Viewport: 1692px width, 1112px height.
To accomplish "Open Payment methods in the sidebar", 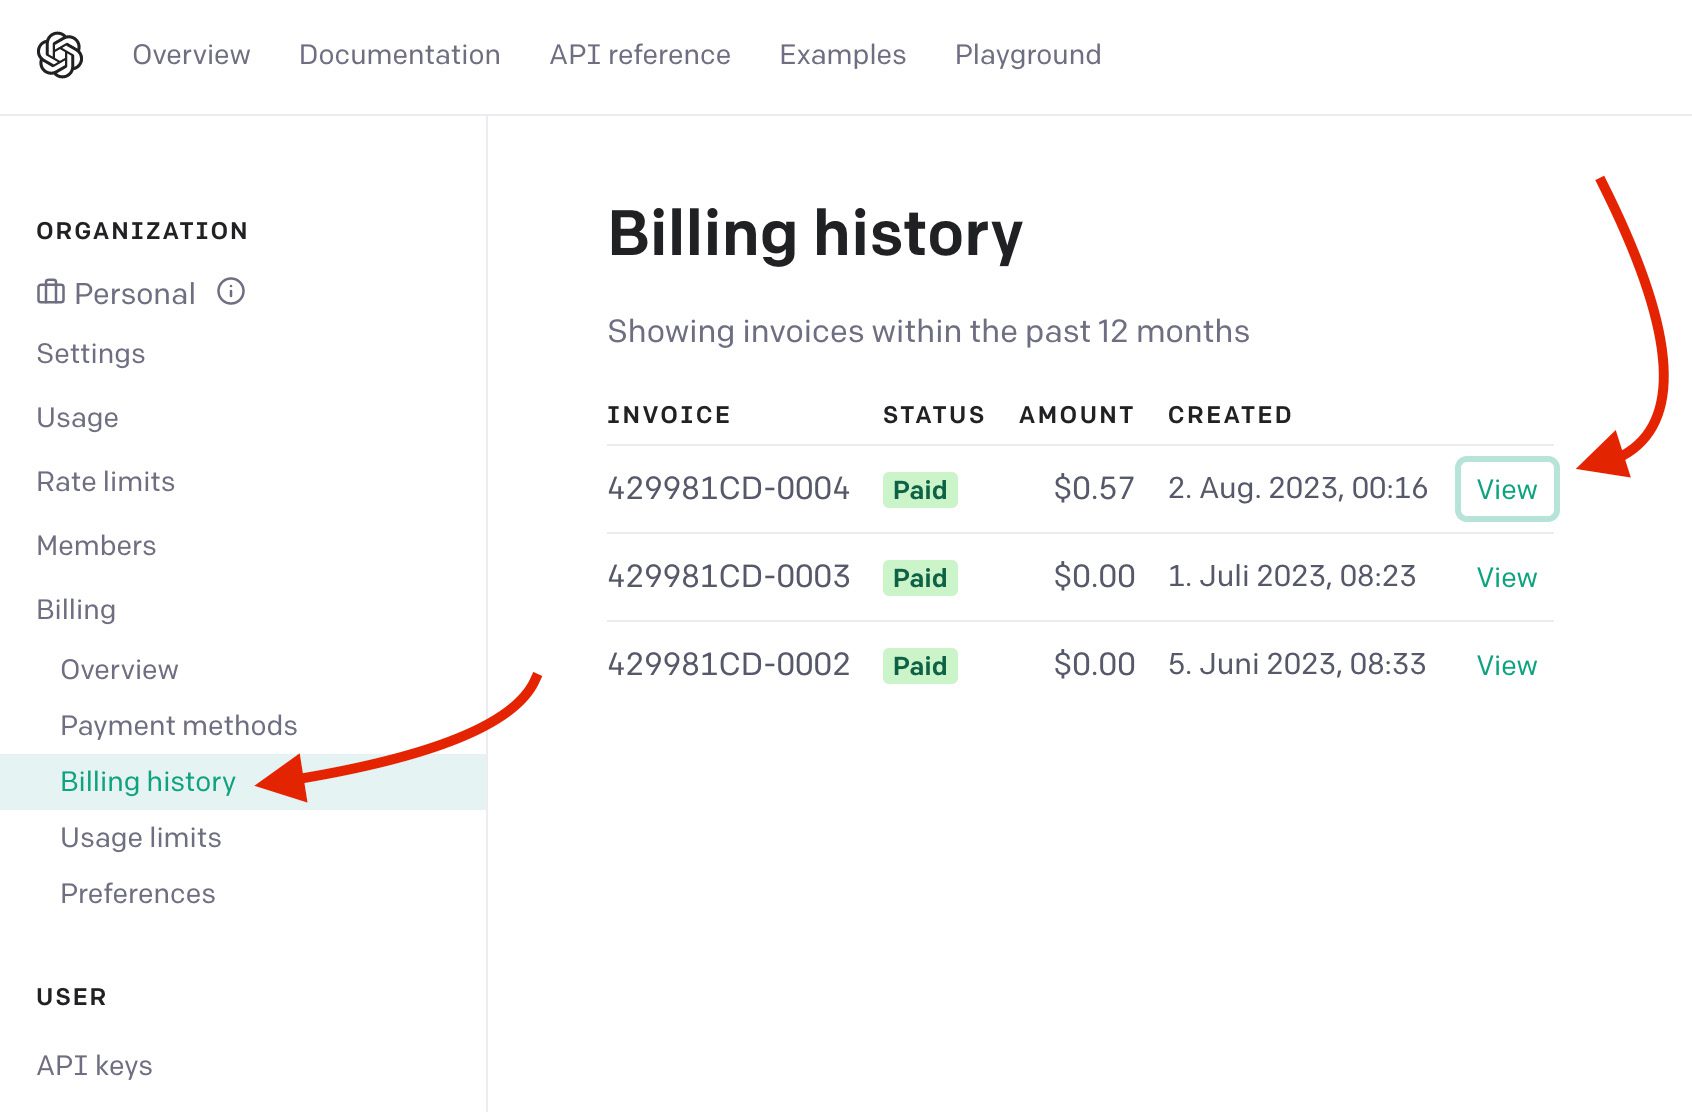I will coord(179,725).
